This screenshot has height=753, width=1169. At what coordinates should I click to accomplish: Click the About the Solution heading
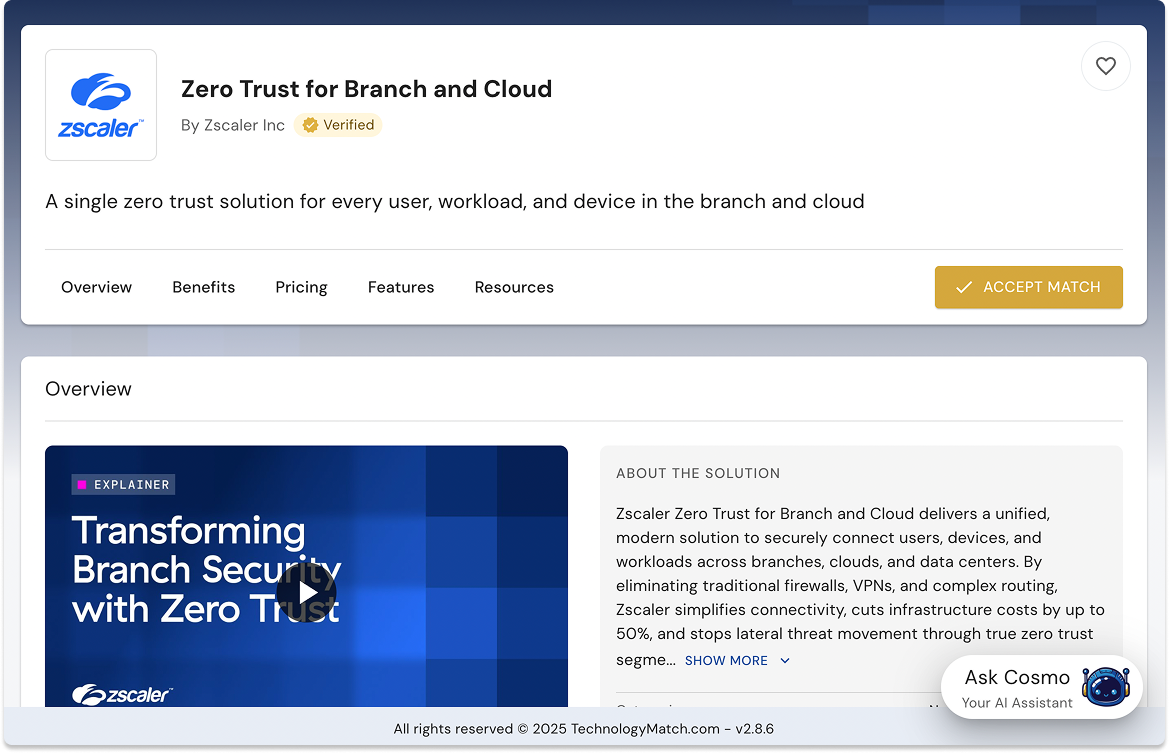click(x=698, y=473)
